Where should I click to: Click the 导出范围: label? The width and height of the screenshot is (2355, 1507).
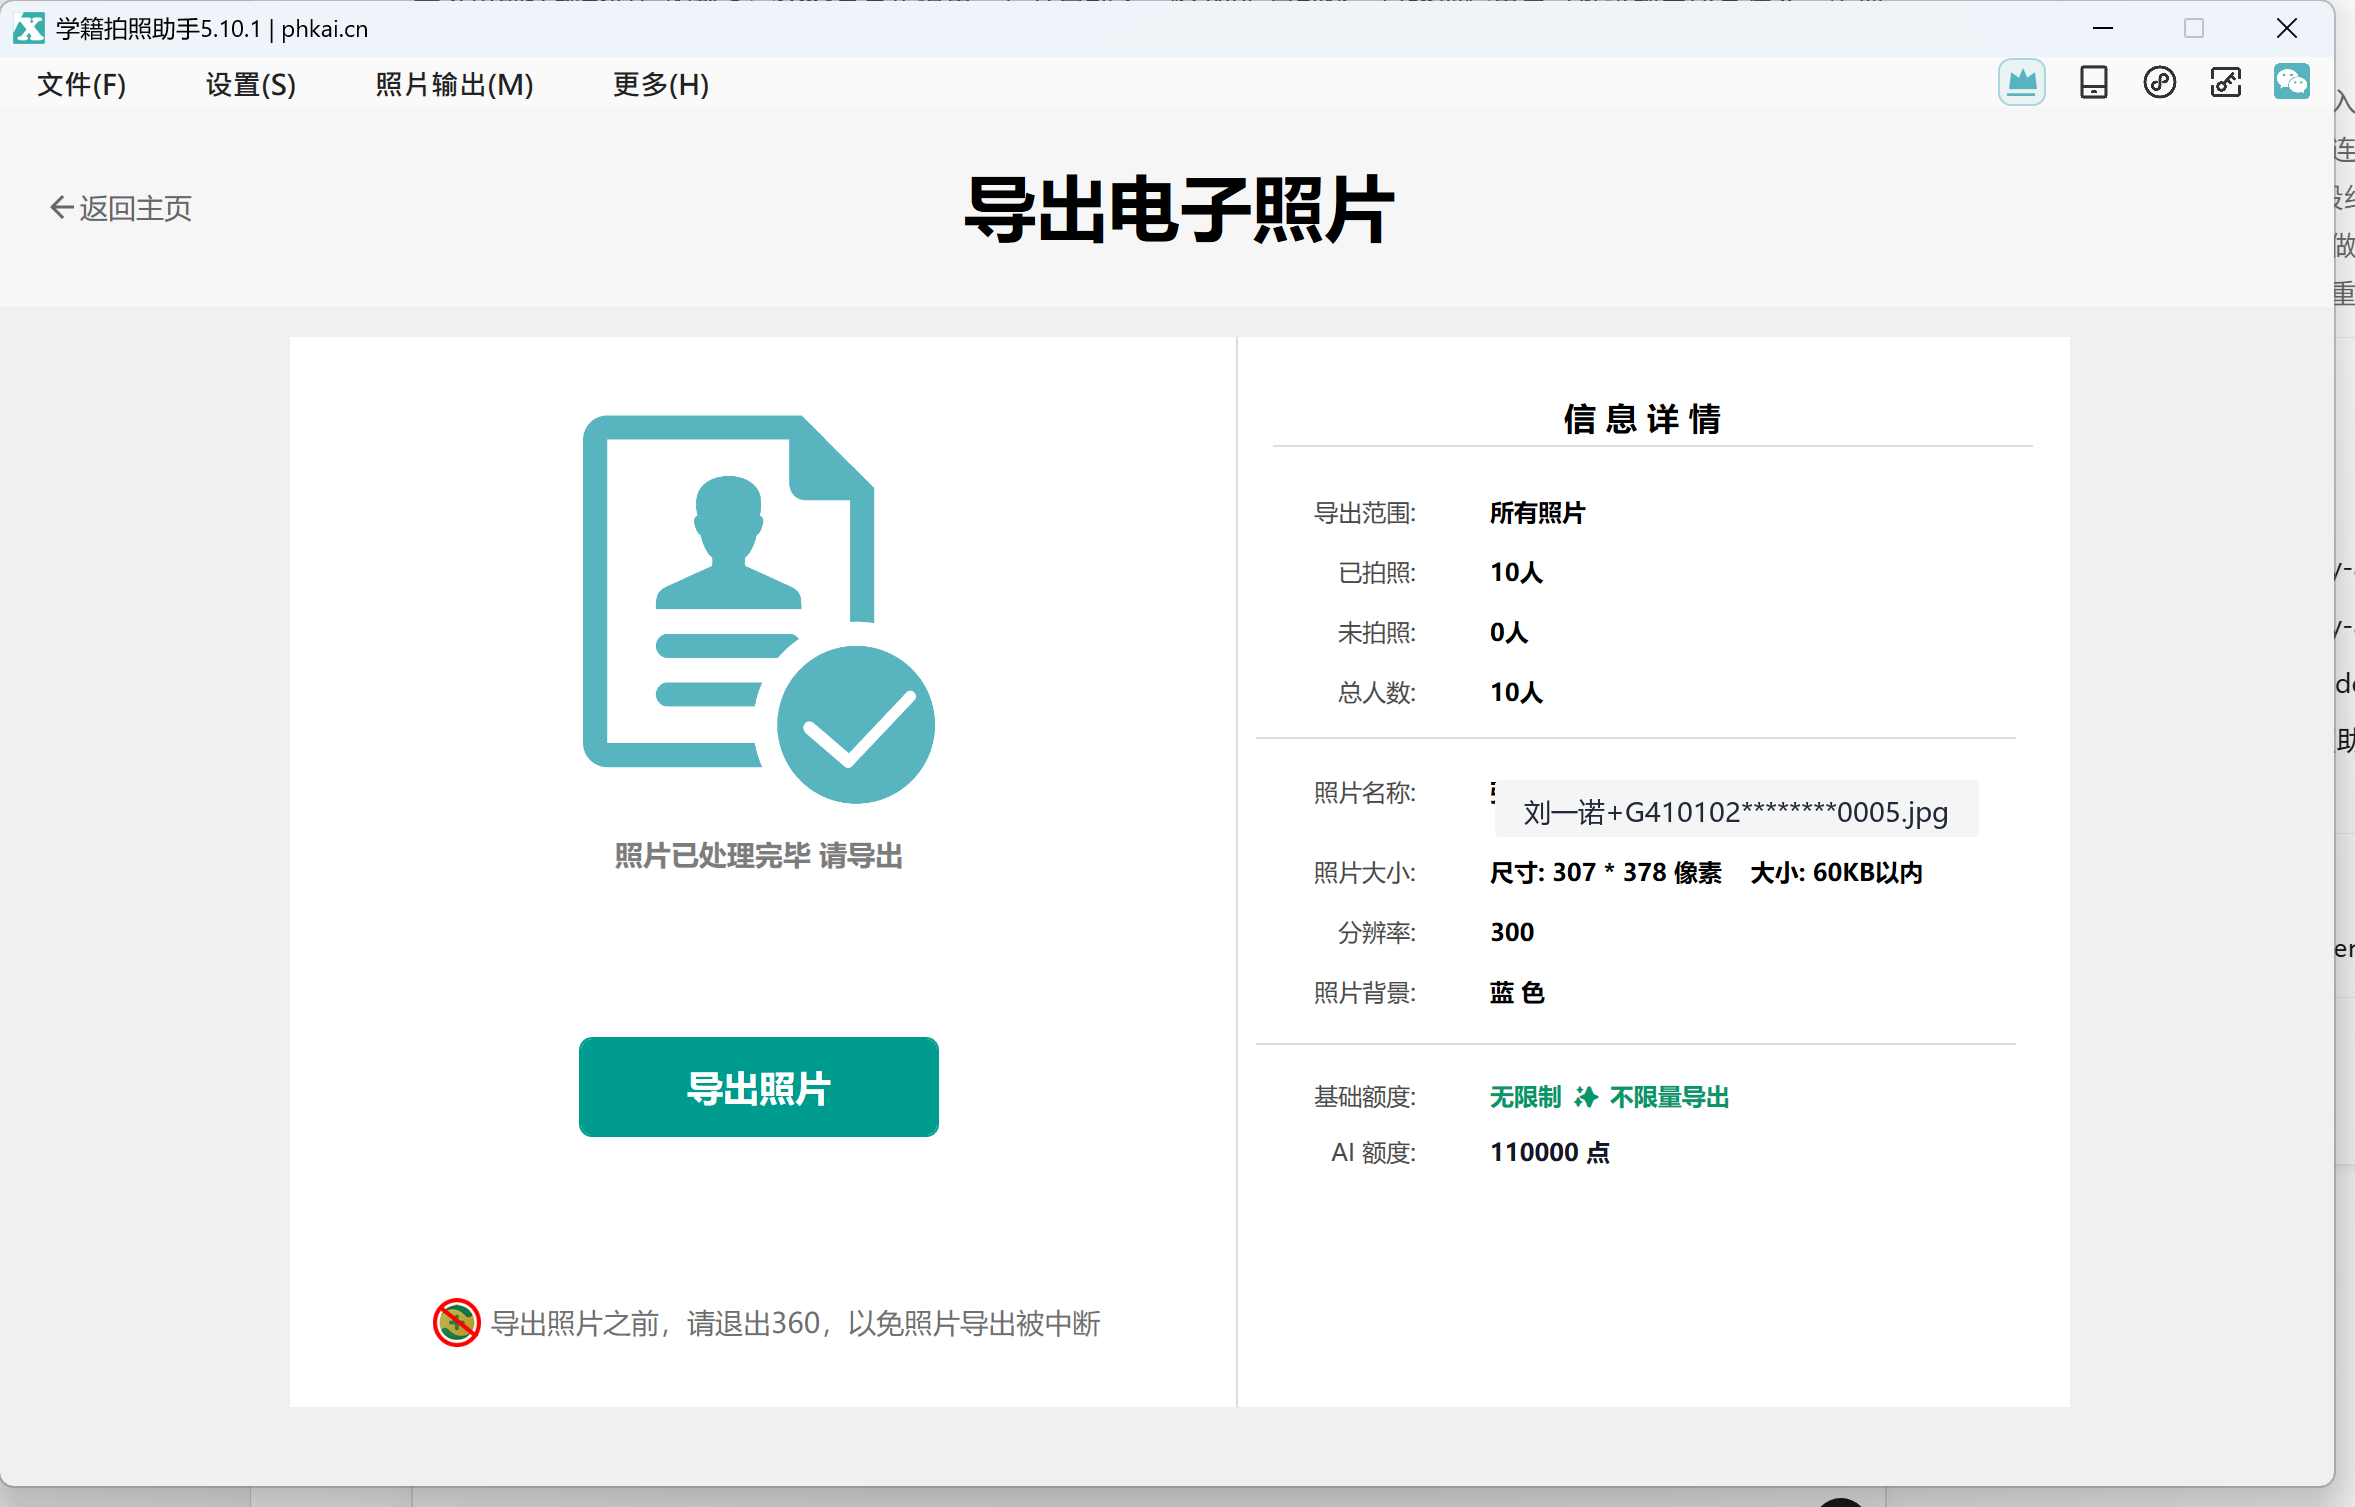(x=1364, y=513)
